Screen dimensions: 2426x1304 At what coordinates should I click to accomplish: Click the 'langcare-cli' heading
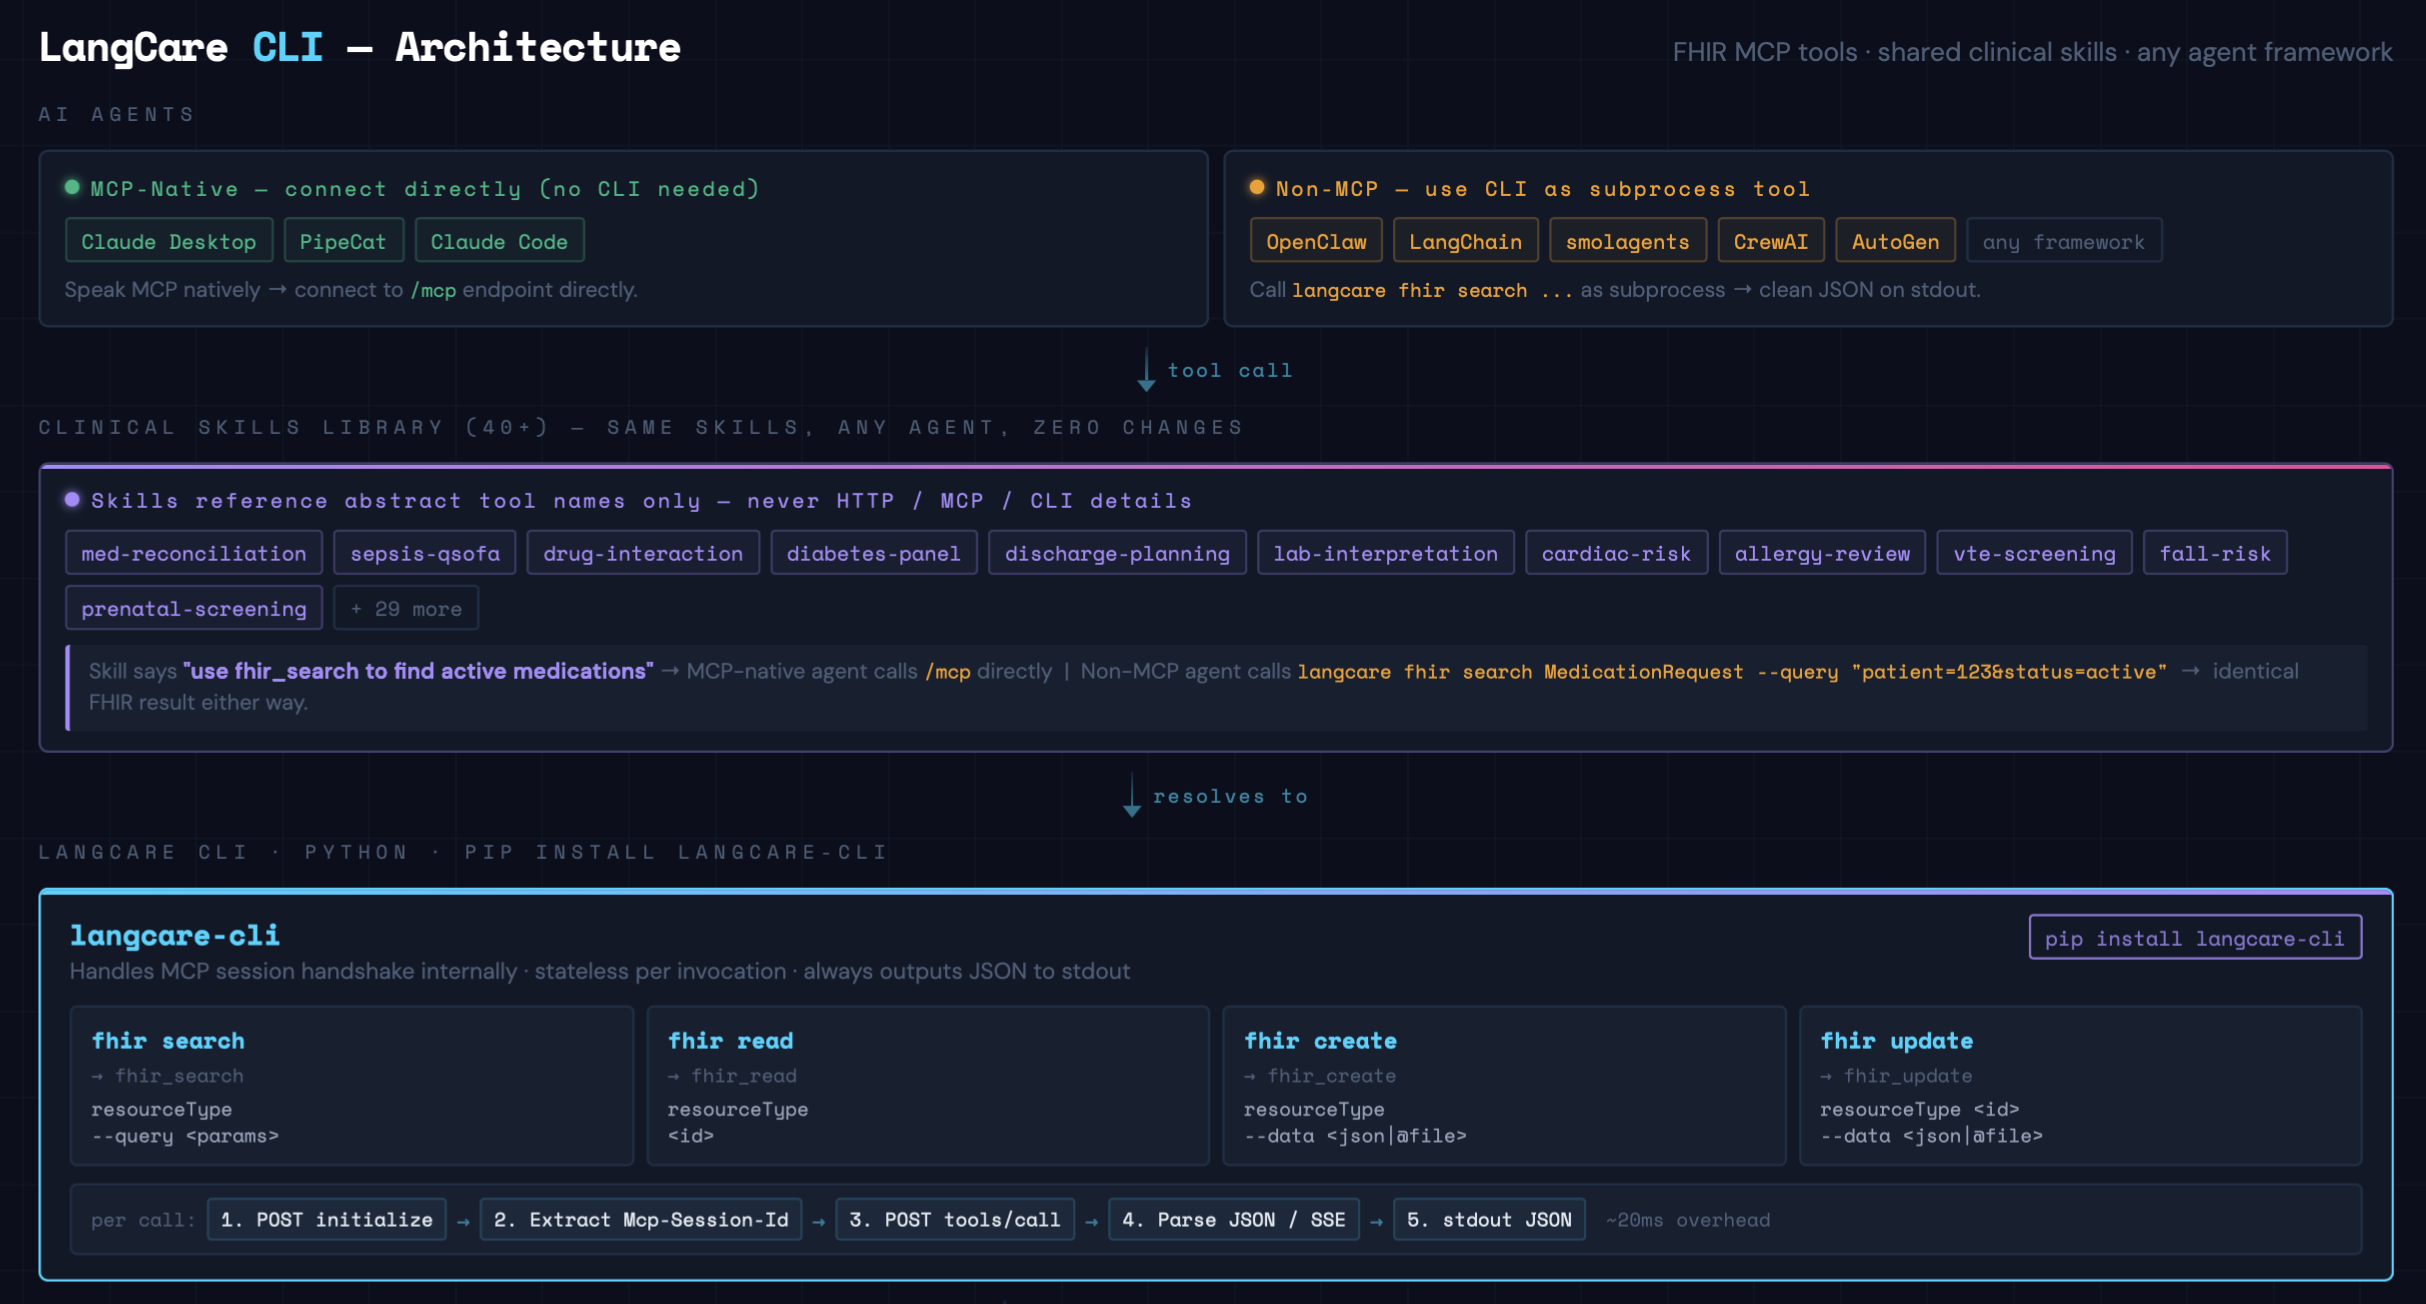tap(175, 935)
